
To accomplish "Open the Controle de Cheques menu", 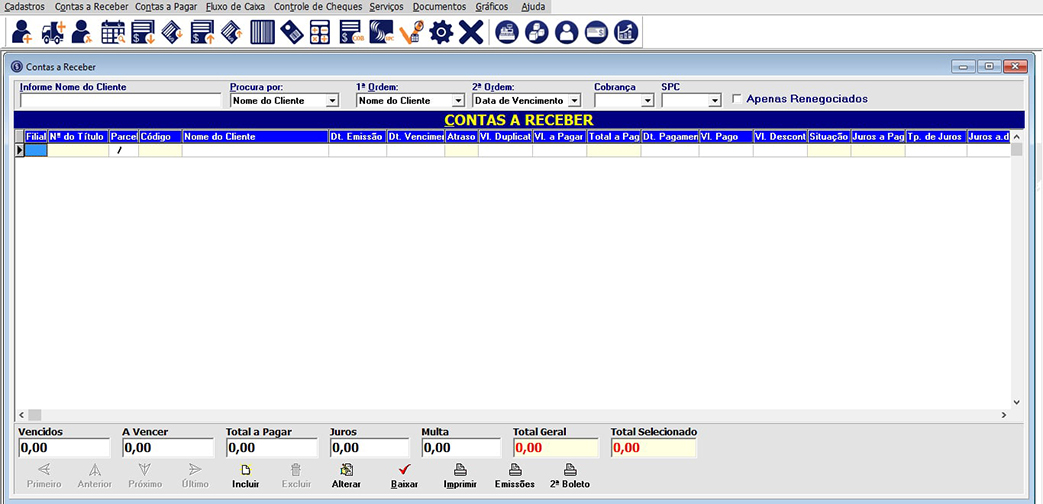I will pyautogui.click(x=316, y=6).
